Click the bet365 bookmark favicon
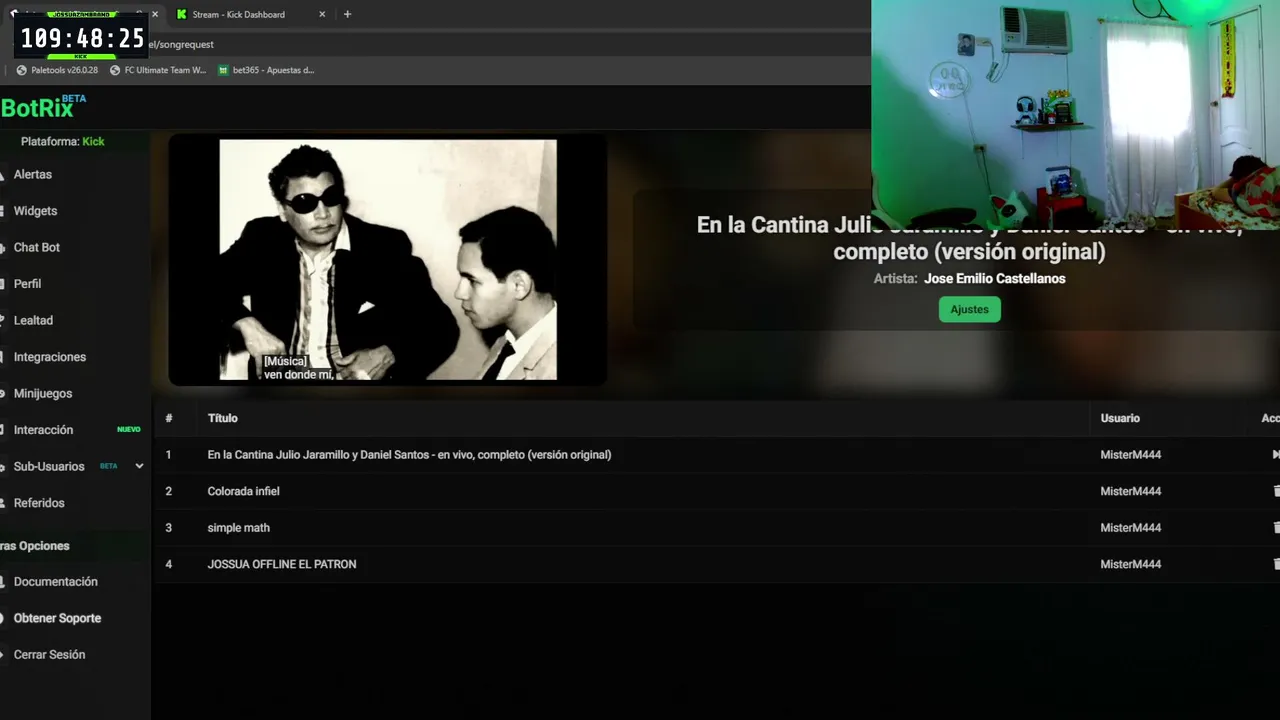1280x720 pixels. tap(224, 70)
